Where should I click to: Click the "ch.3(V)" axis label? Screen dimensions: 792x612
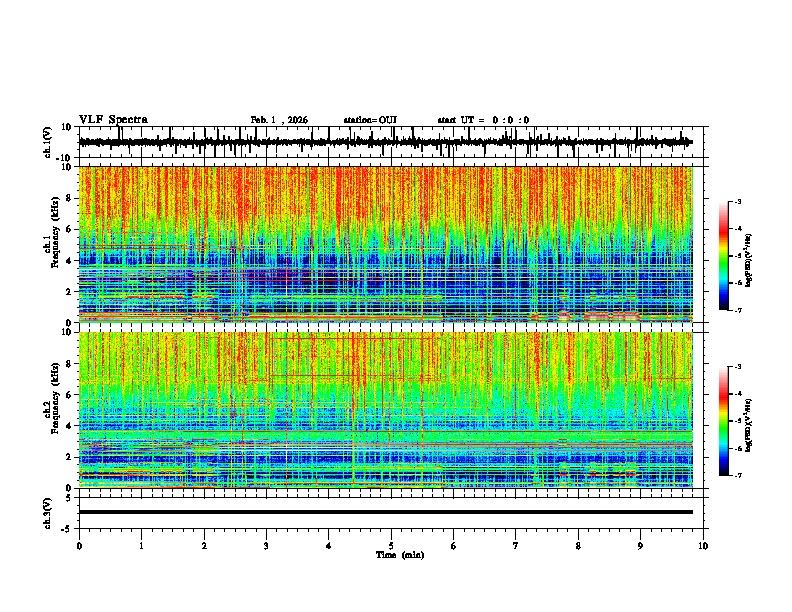click(x=48, y=514)
